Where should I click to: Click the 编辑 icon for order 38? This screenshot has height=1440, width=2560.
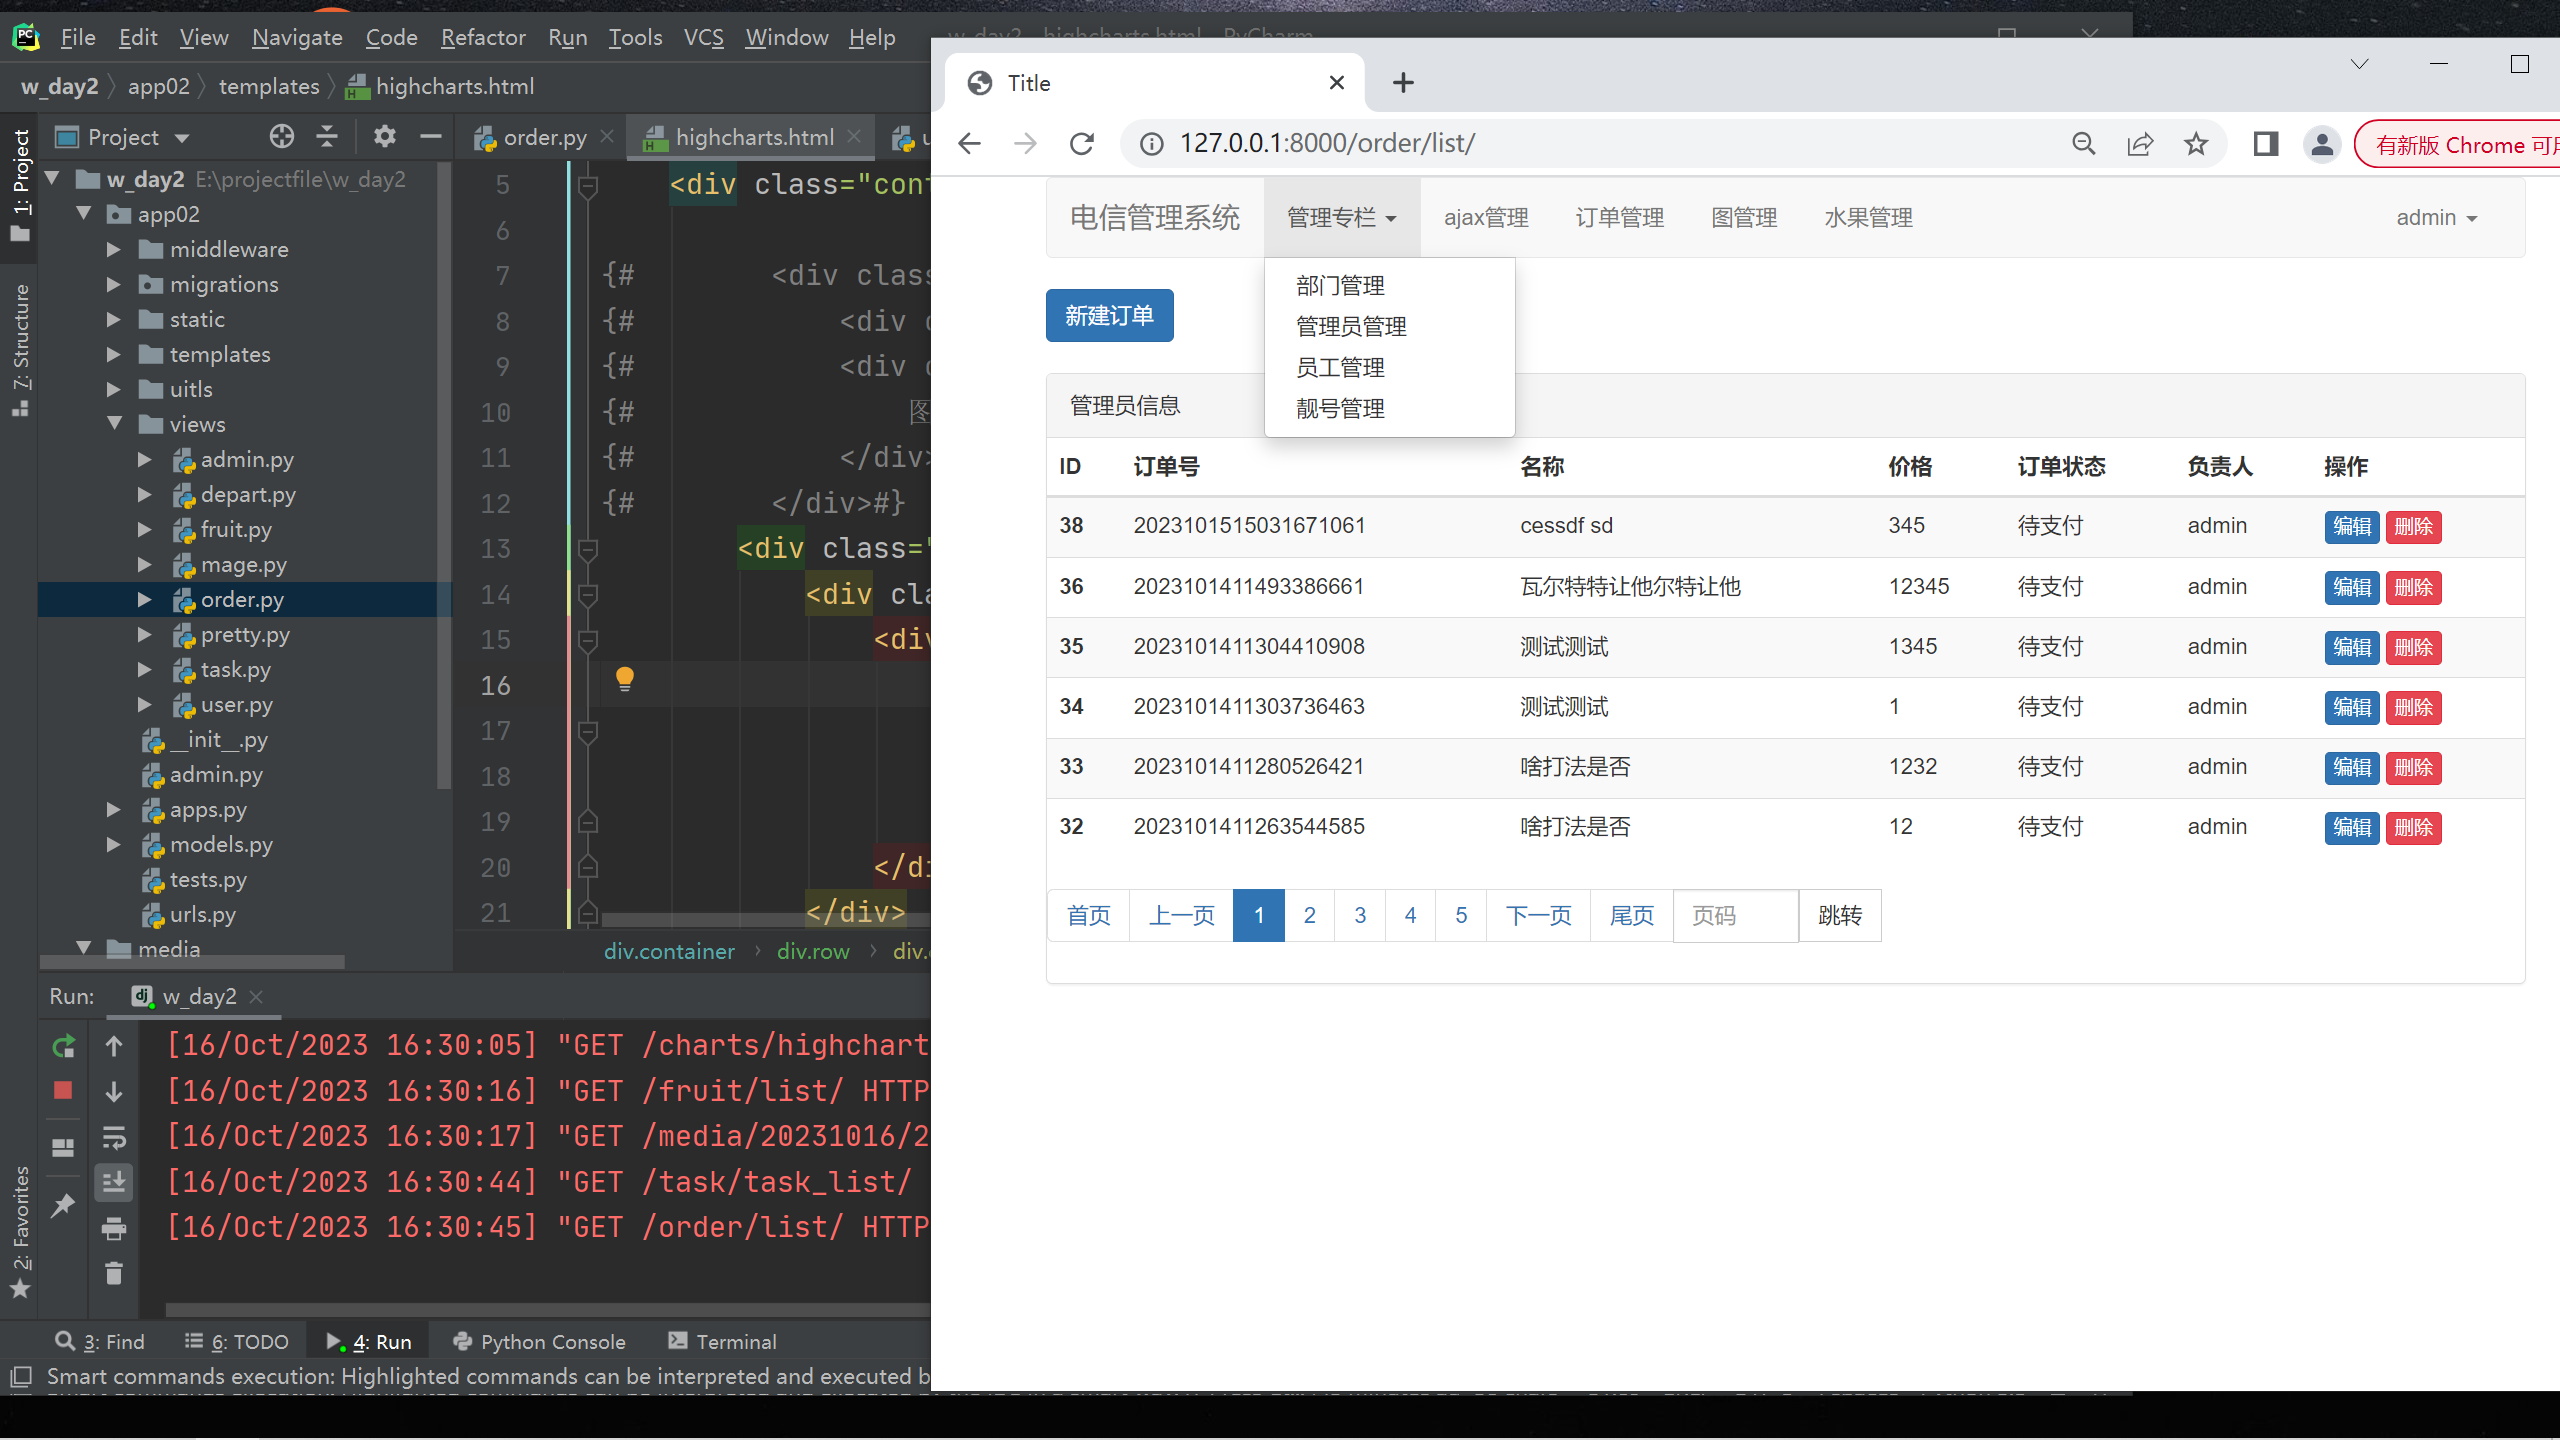[2349, 526]
